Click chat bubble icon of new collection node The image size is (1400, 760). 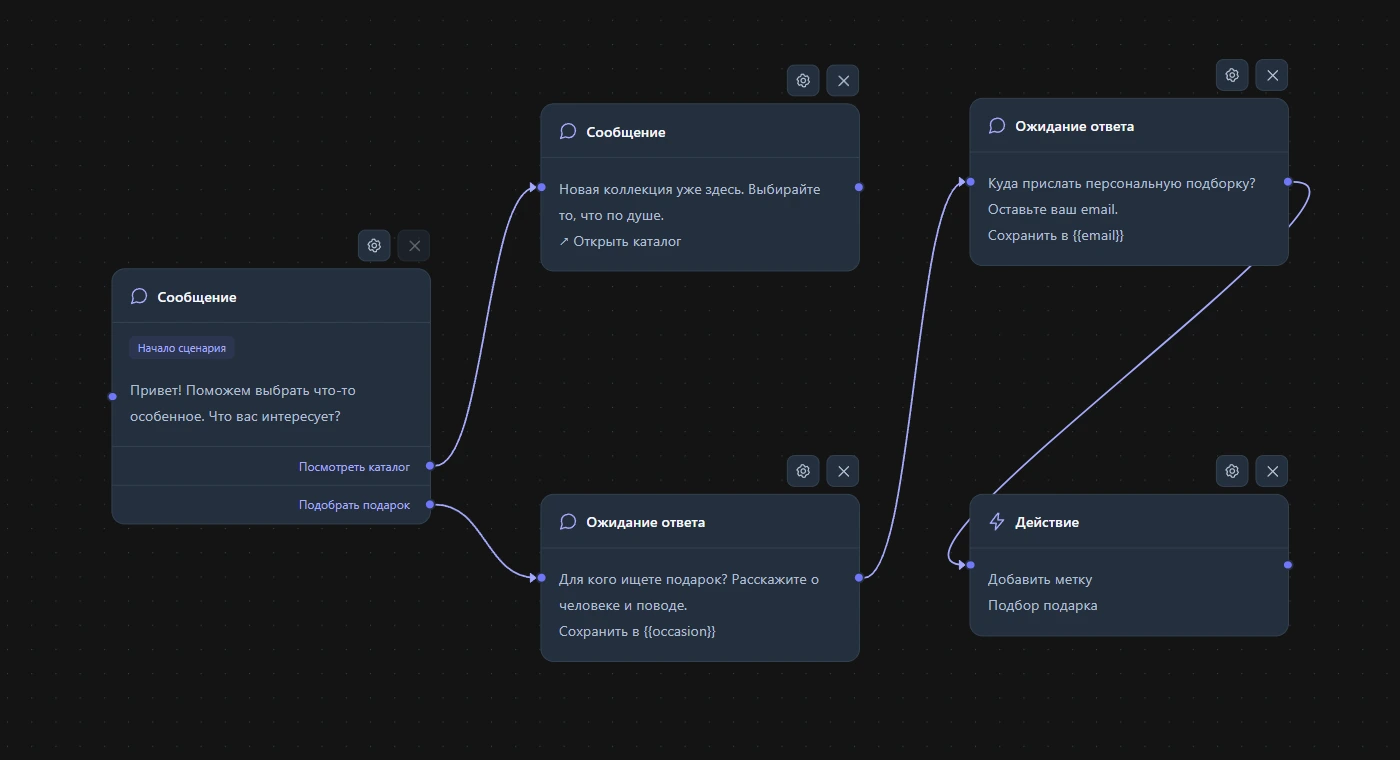(x=568, y=132)
